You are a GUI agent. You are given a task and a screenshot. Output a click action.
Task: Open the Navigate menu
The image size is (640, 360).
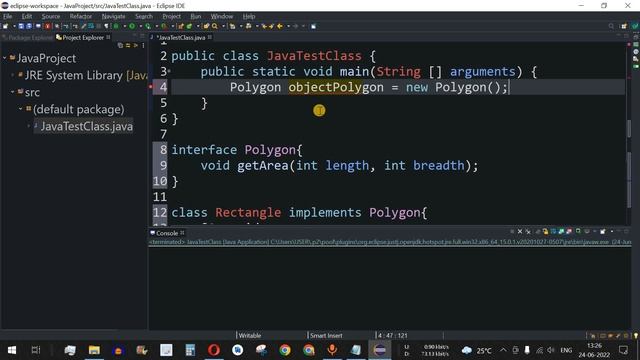pyautogui.click(x=113, y=16)
